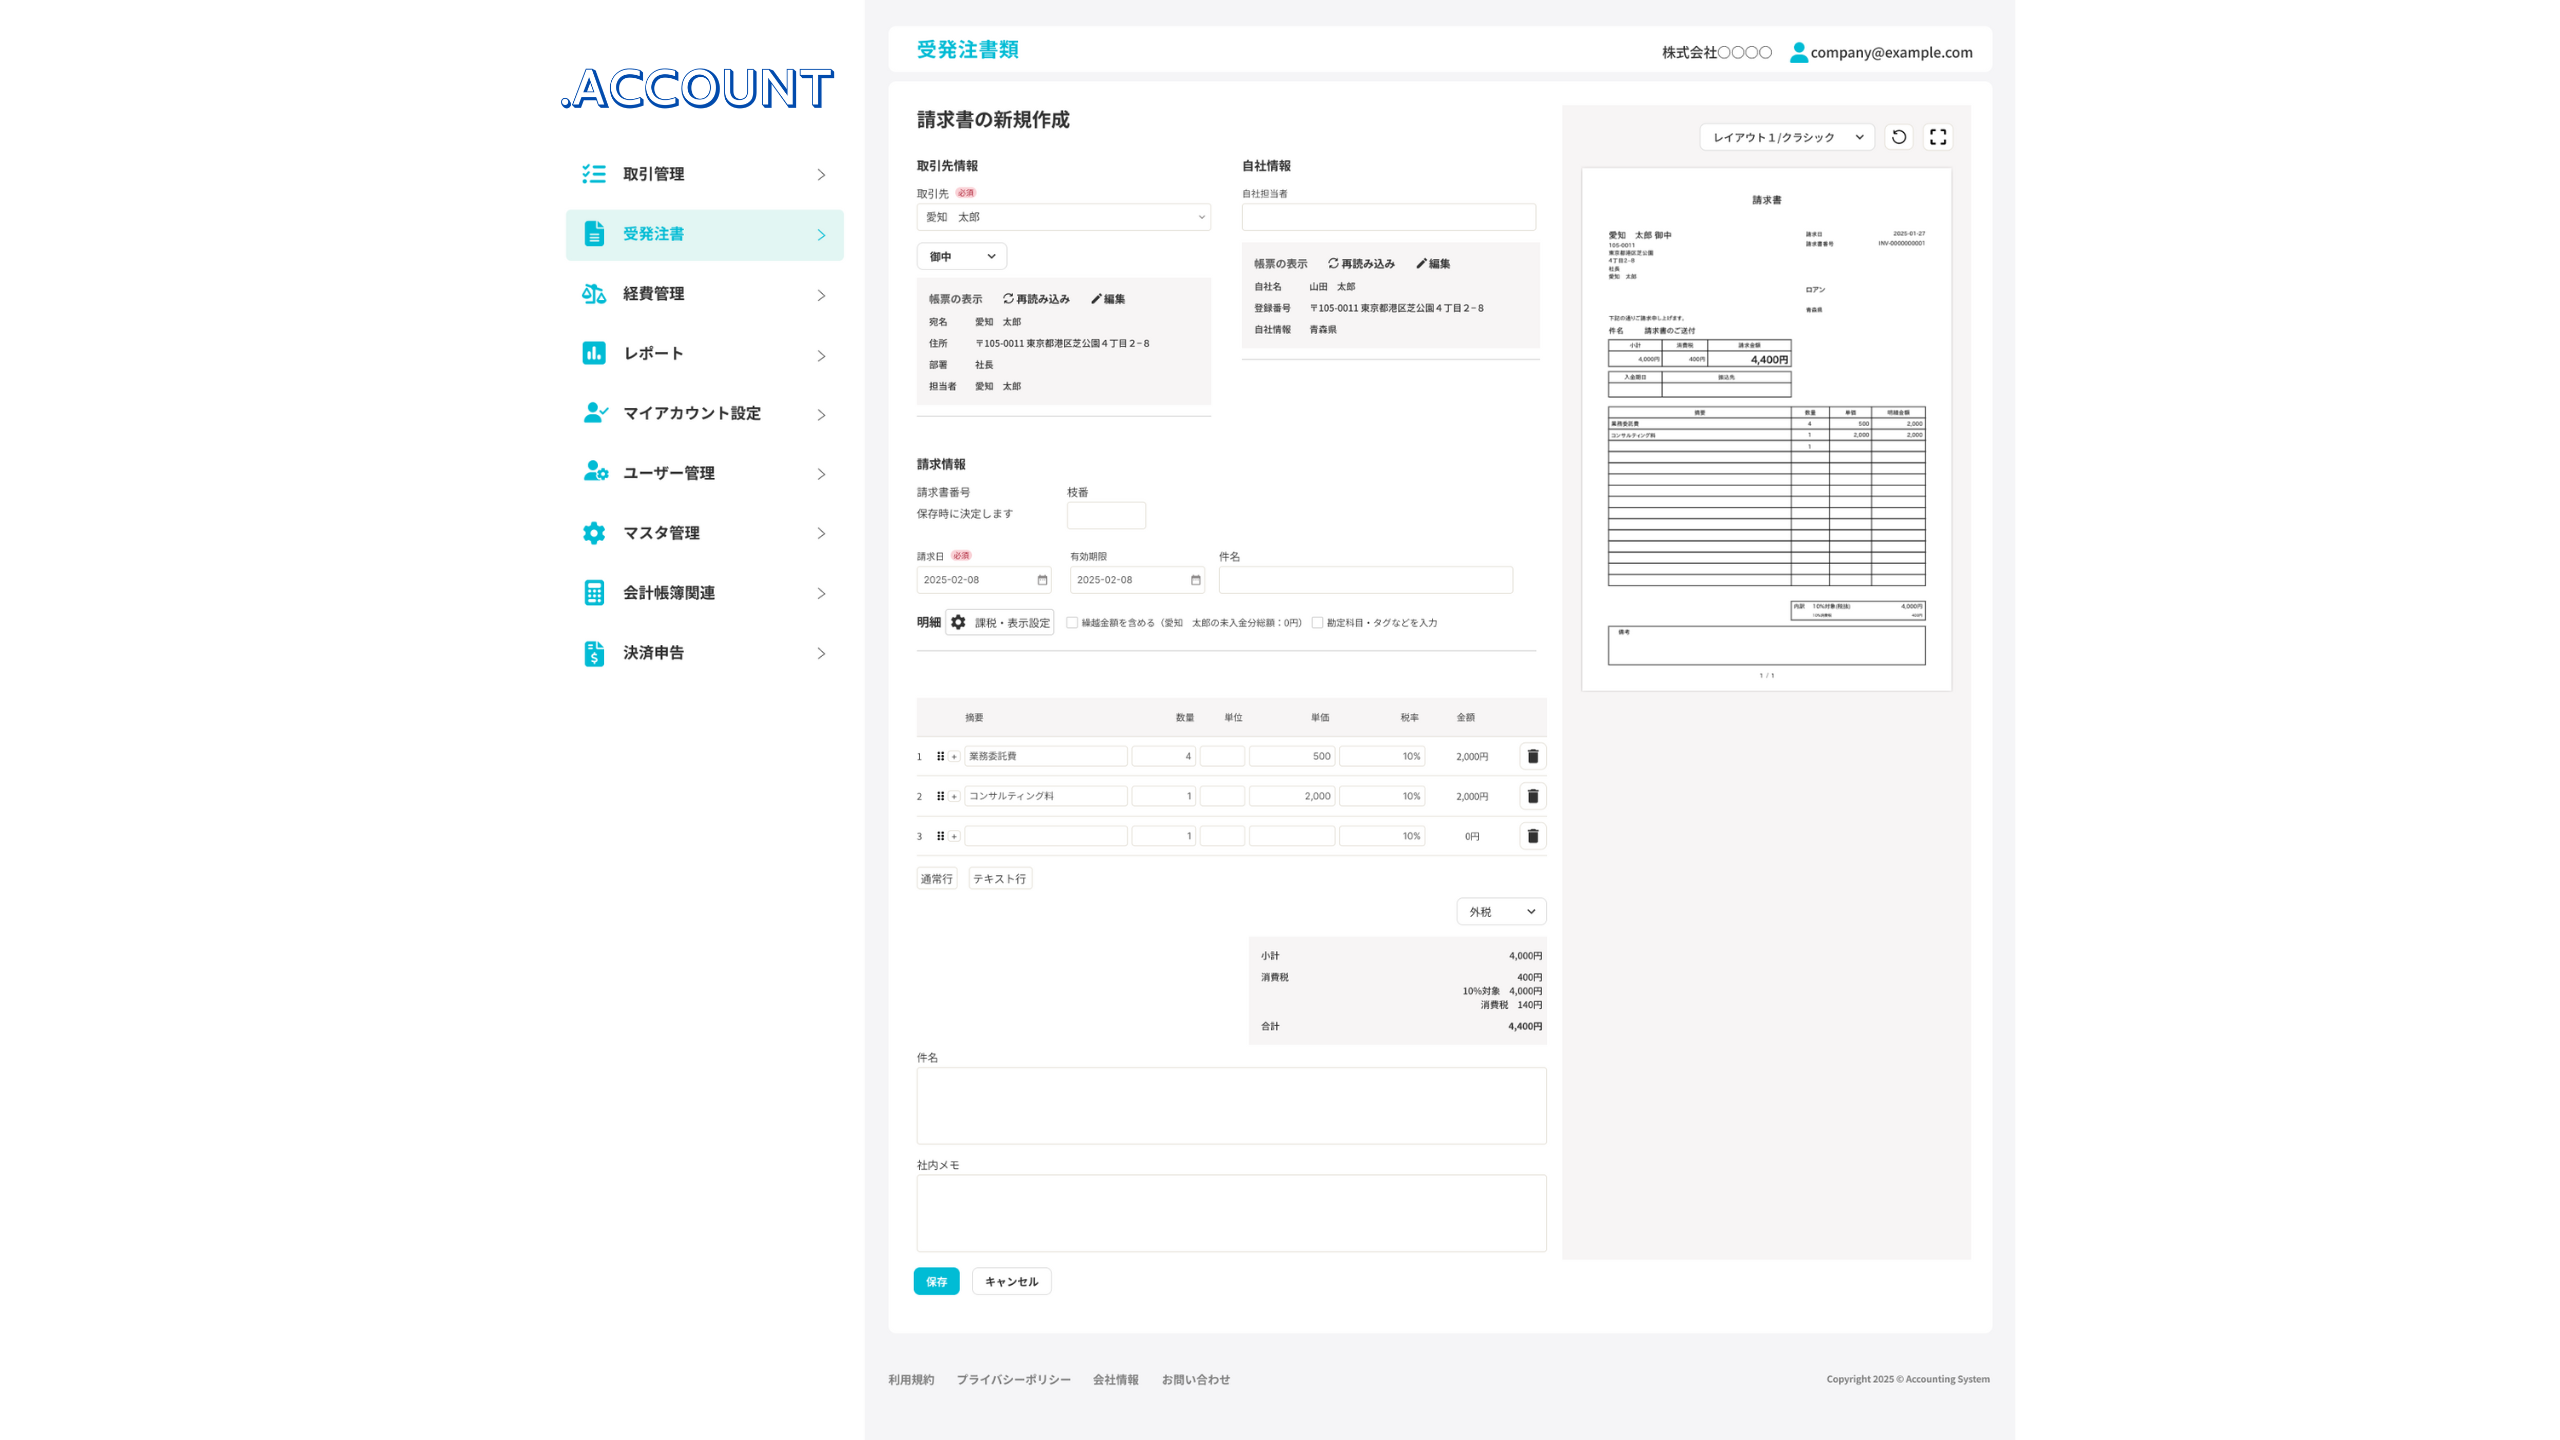
Task: Delete line item row 1
Action: point(1532,757)
